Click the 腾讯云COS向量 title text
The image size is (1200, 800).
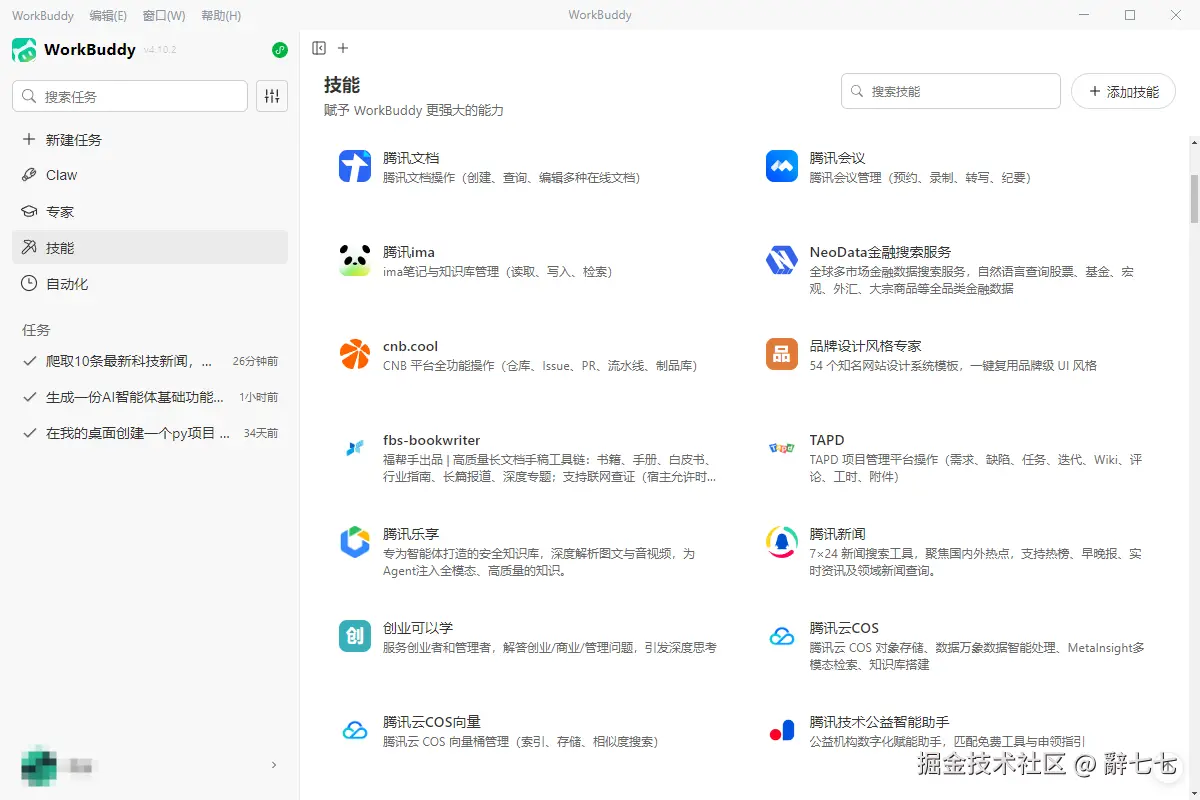click(432, 722)
